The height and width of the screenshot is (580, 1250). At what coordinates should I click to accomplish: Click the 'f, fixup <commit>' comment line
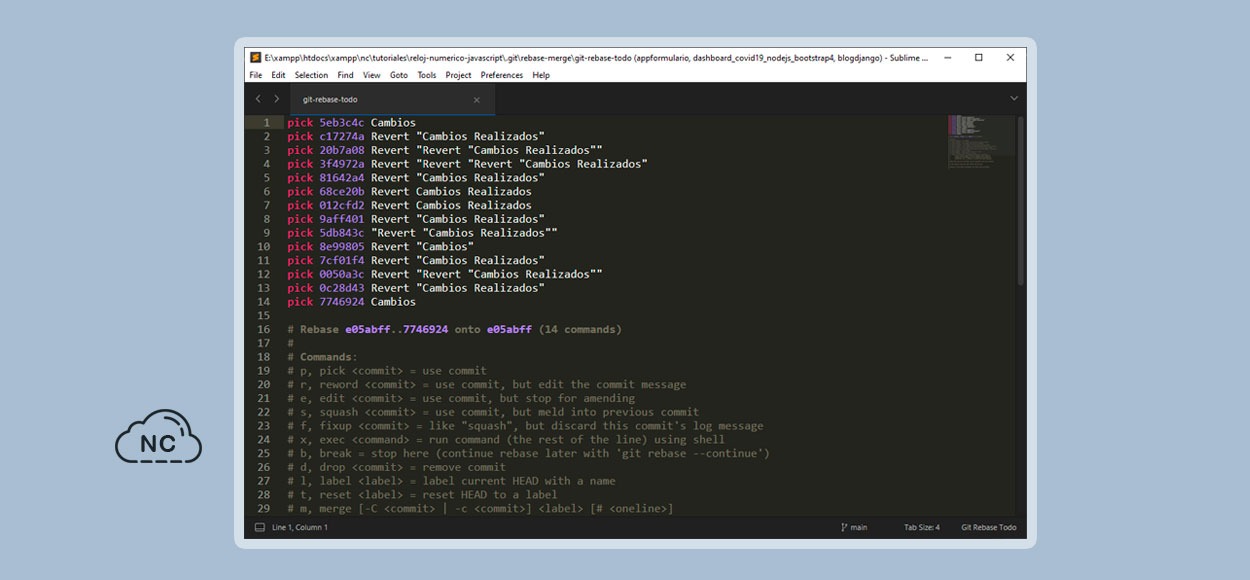(525, 426)
